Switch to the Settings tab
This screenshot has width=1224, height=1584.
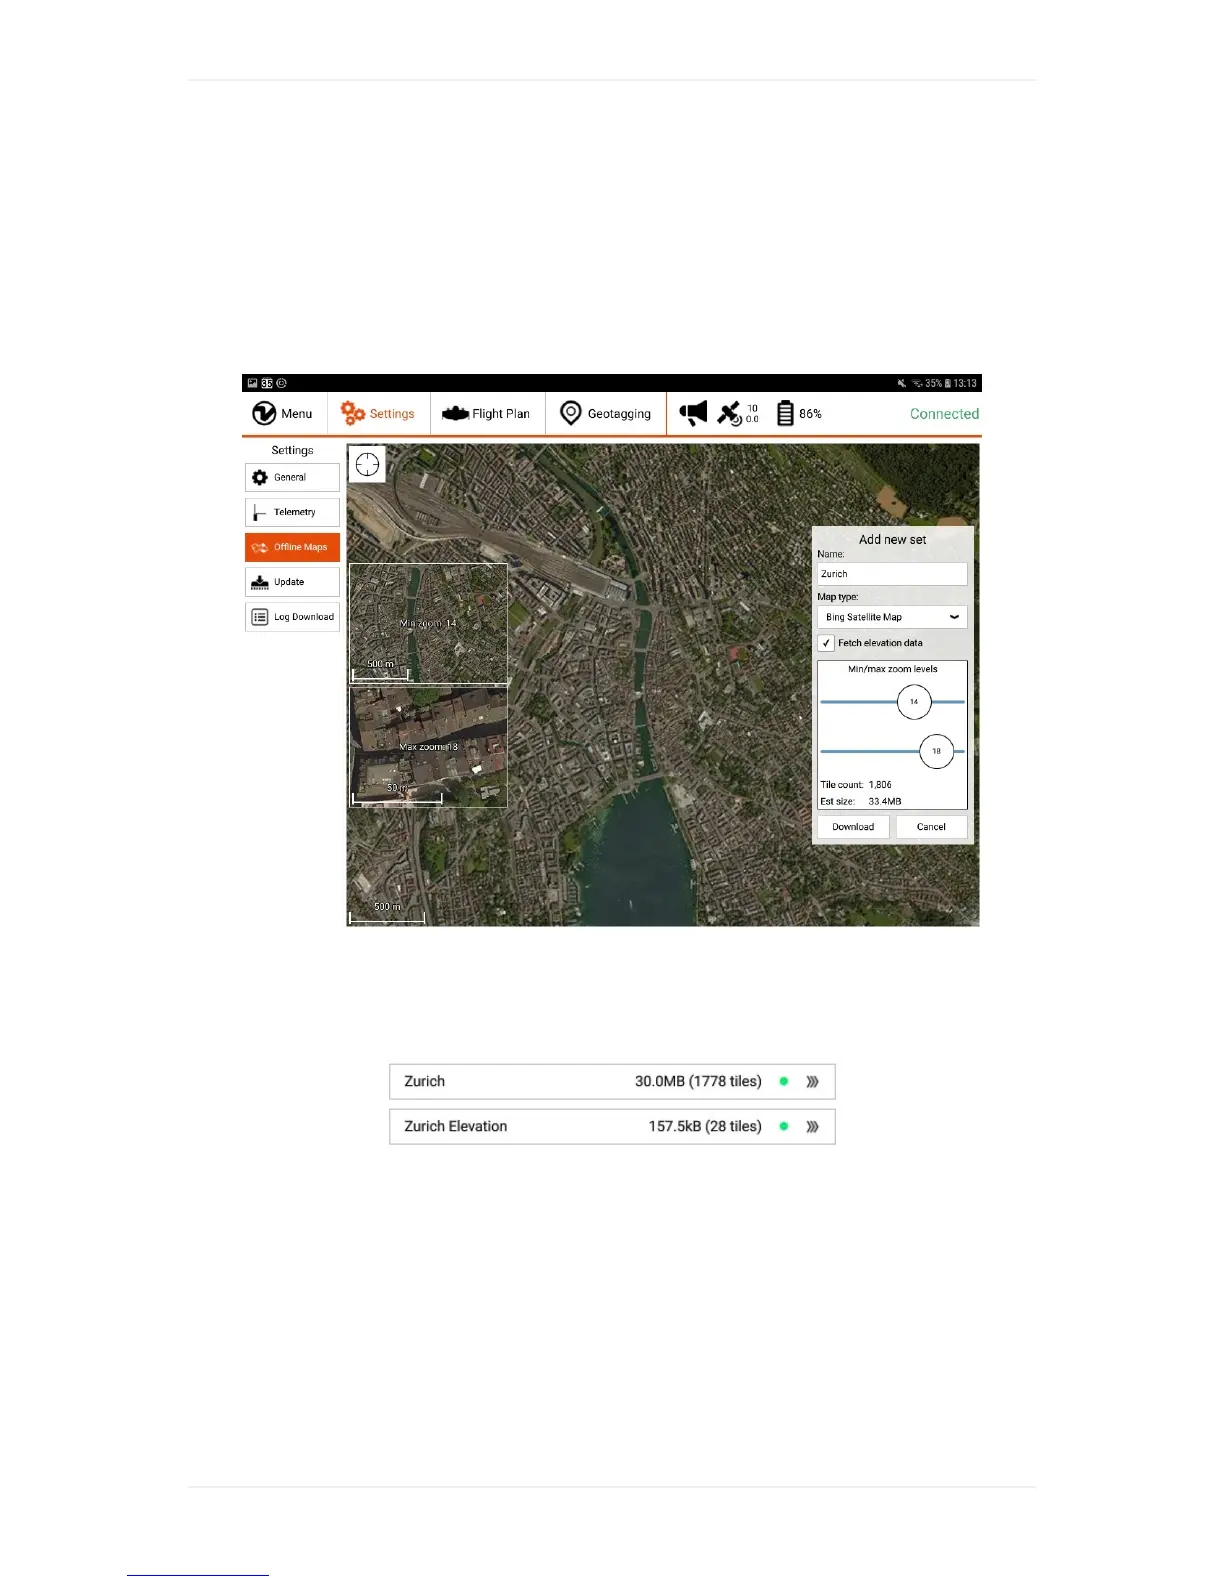[x=378, y=413]
